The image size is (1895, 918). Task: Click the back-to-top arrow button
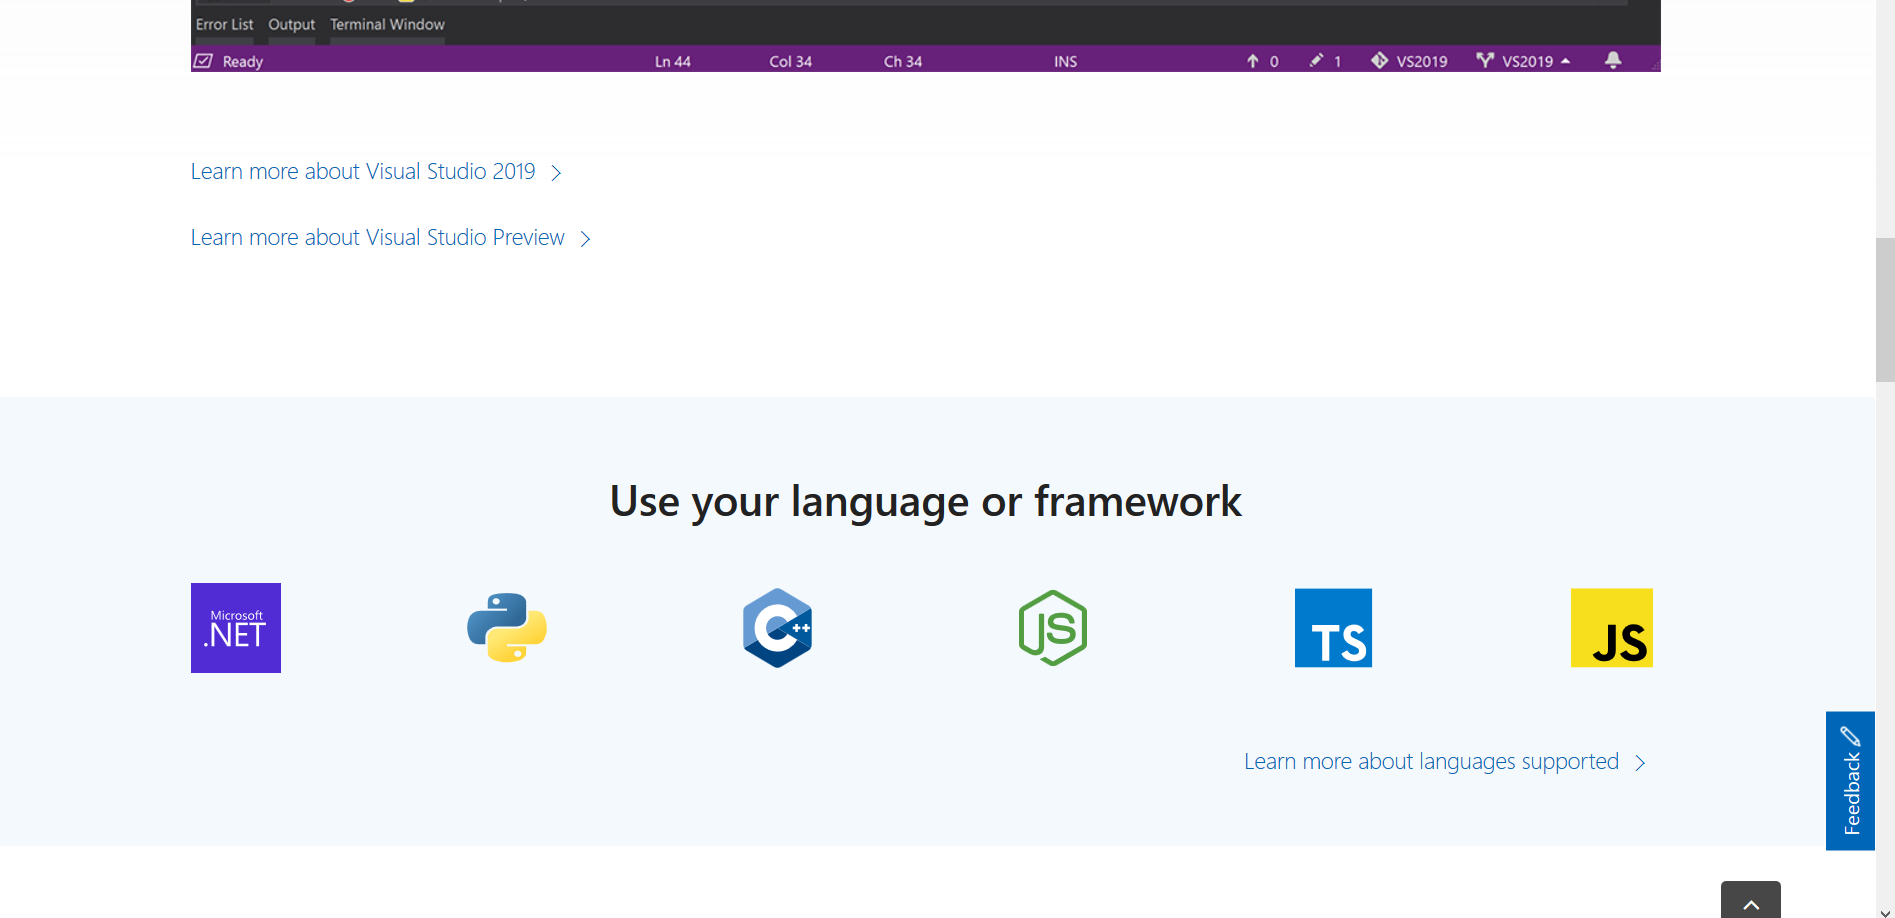coord(1751,901)
